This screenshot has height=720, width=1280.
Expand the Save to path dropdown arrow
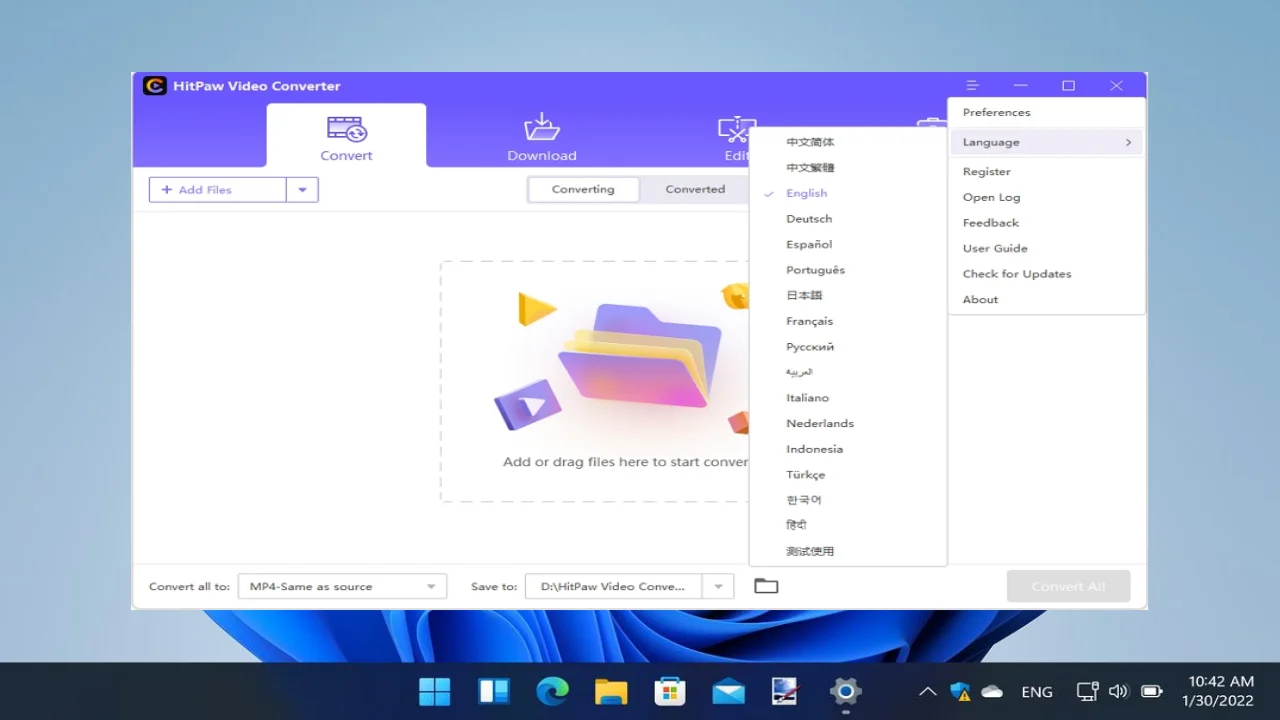point(718,587)
